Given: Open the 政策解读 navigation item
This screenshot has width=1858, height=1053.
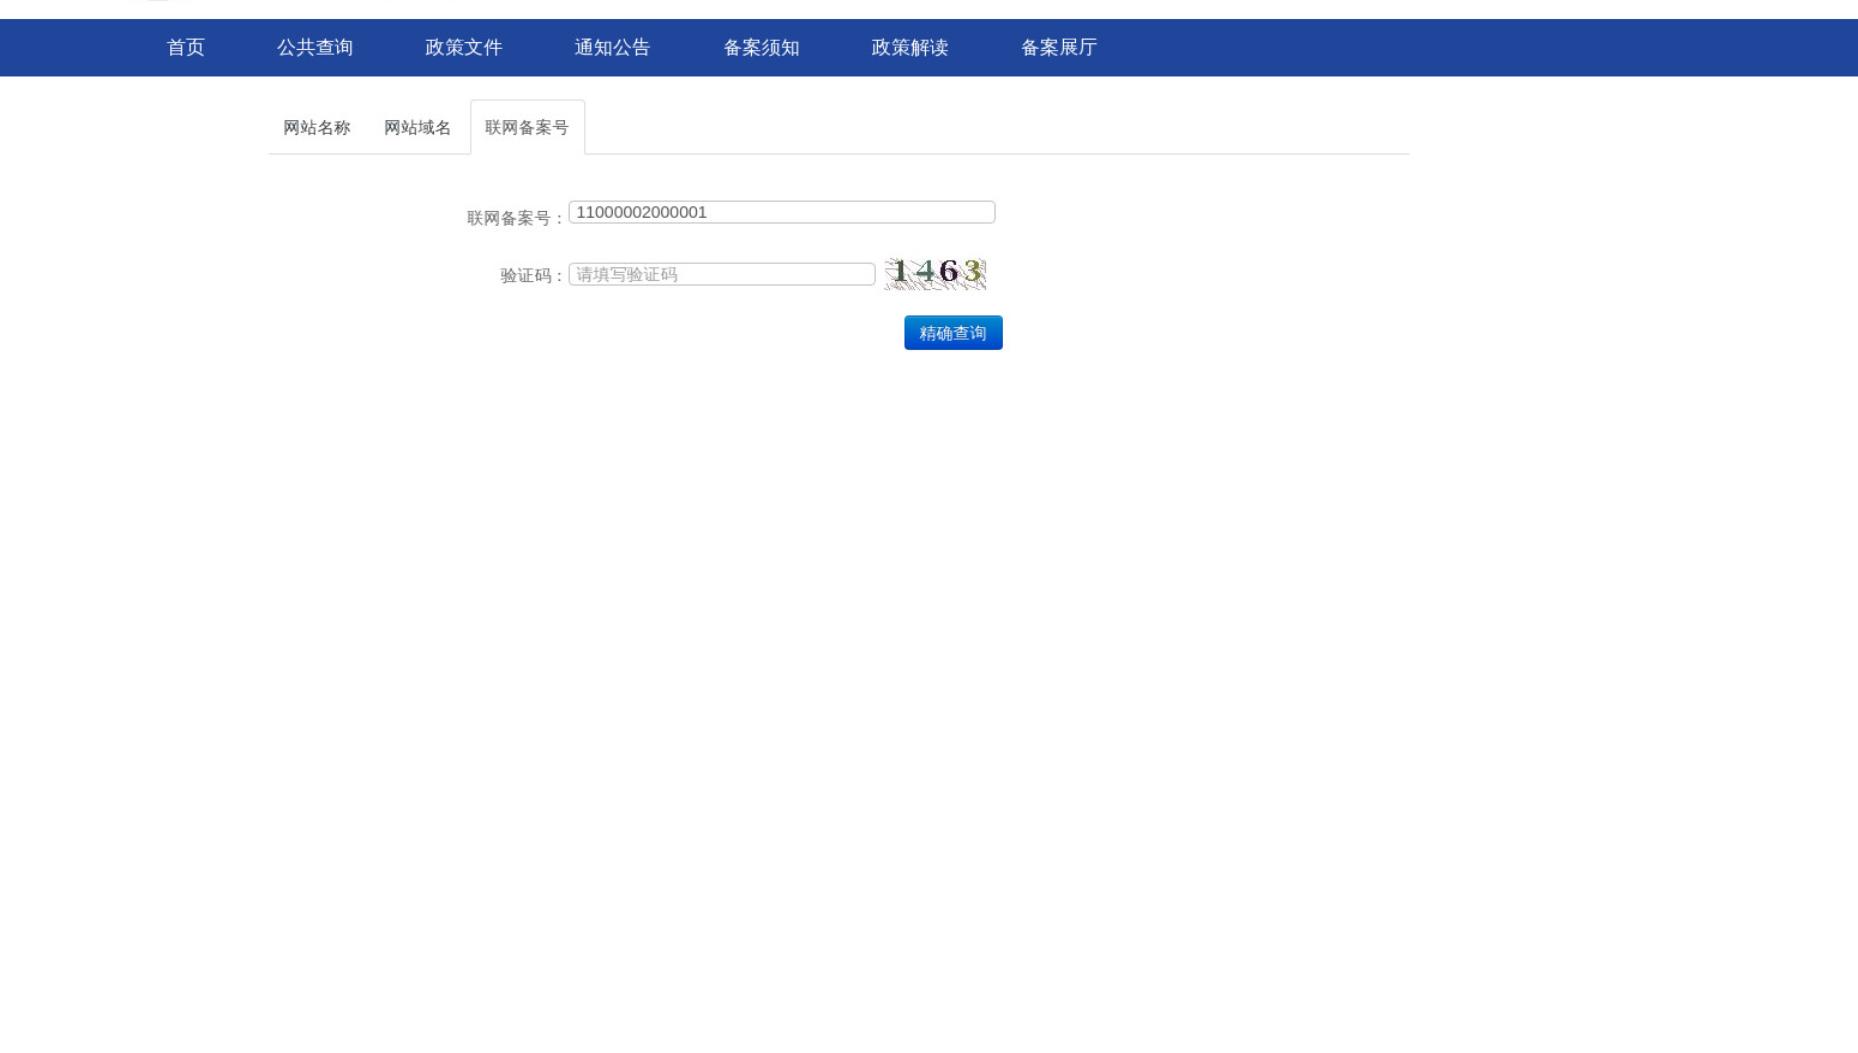Looking at the screenshot, I should click(910, 48).
